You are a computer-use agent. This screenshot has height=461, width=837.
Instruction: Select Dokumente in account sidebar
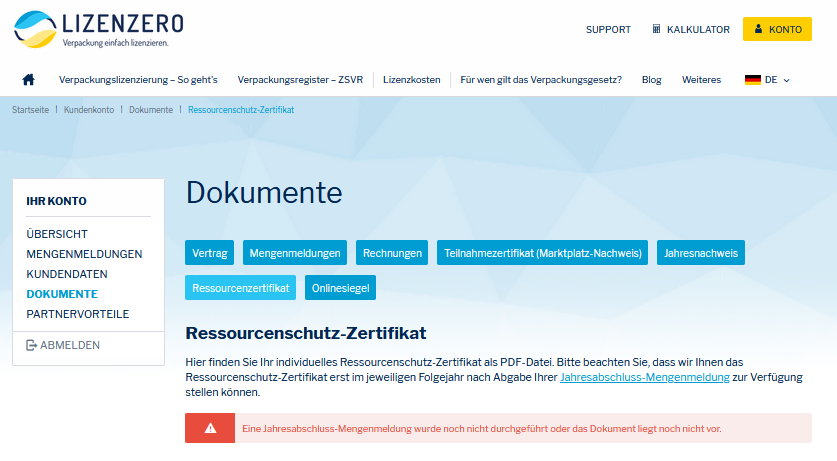point(62,294)
